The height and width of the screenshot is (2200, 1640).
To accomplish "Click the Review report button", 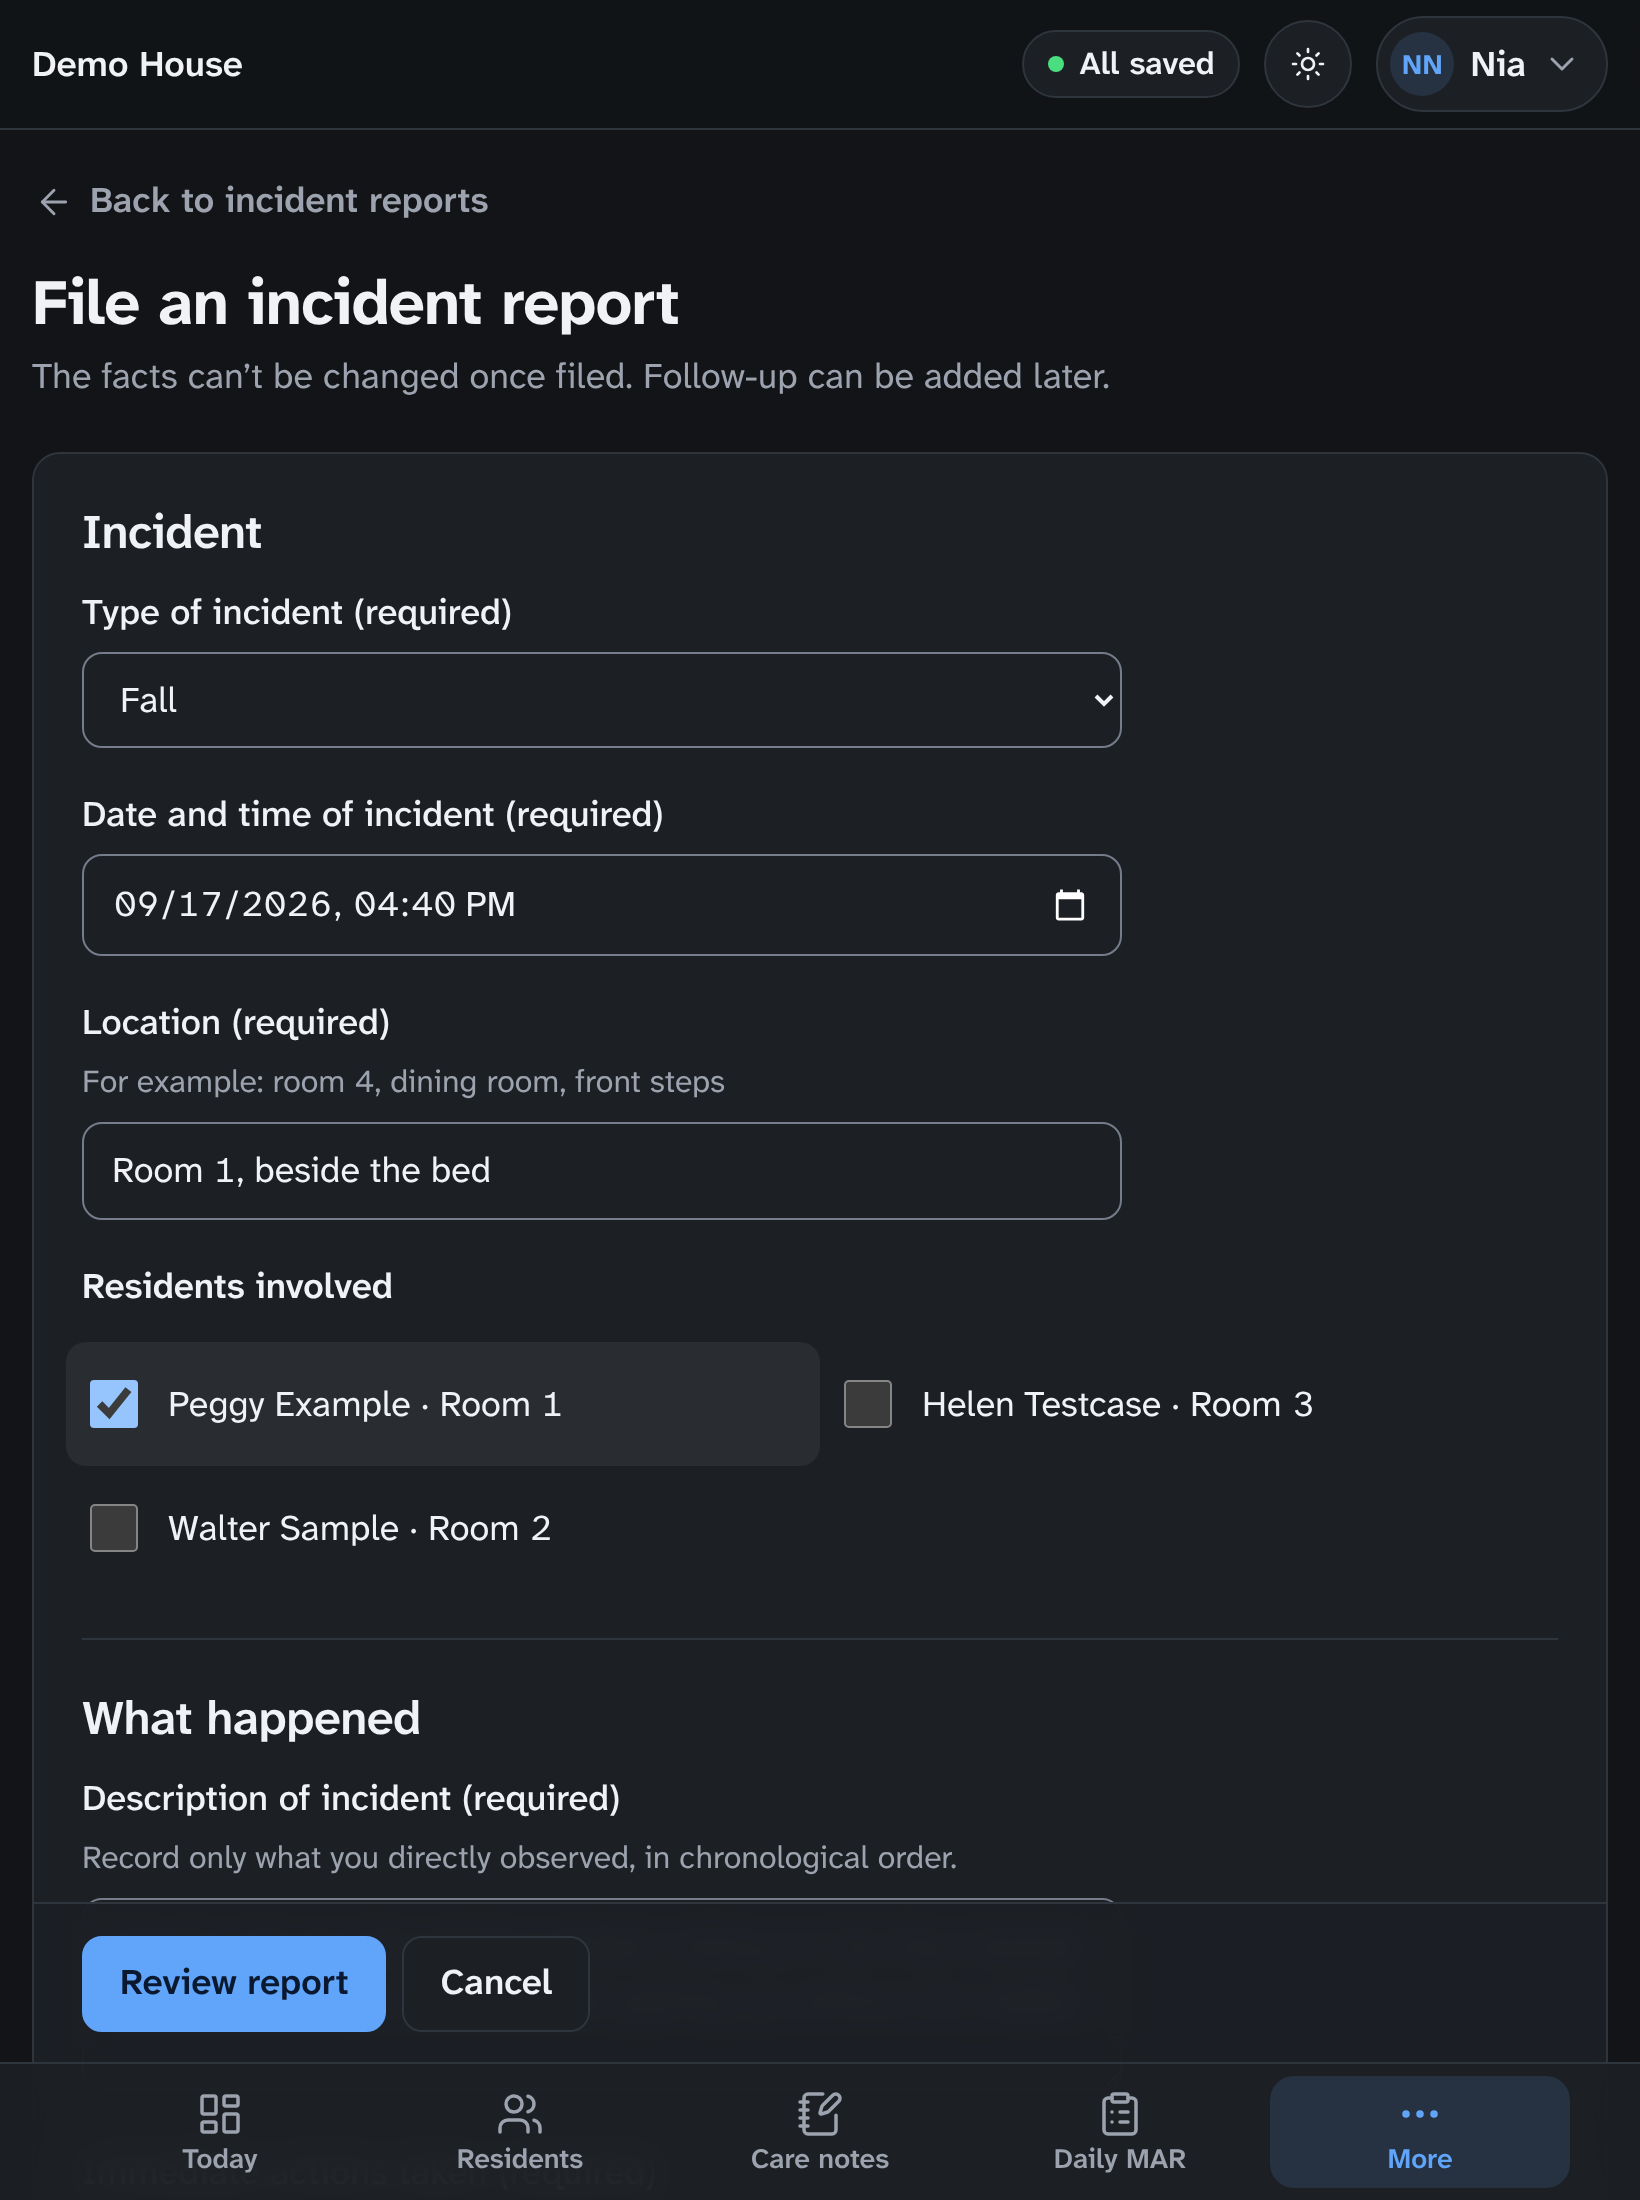I will pyautogui.click(x=234, y=1983).
